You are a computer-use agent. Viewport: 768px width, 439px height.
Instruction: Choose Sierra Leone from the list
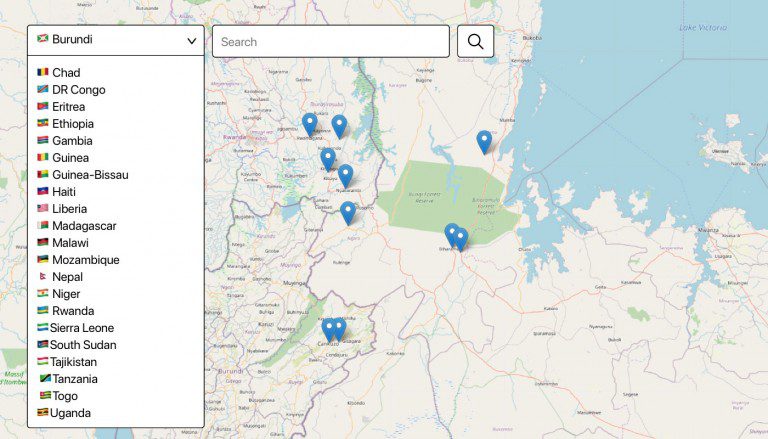[x=76, y=328]
